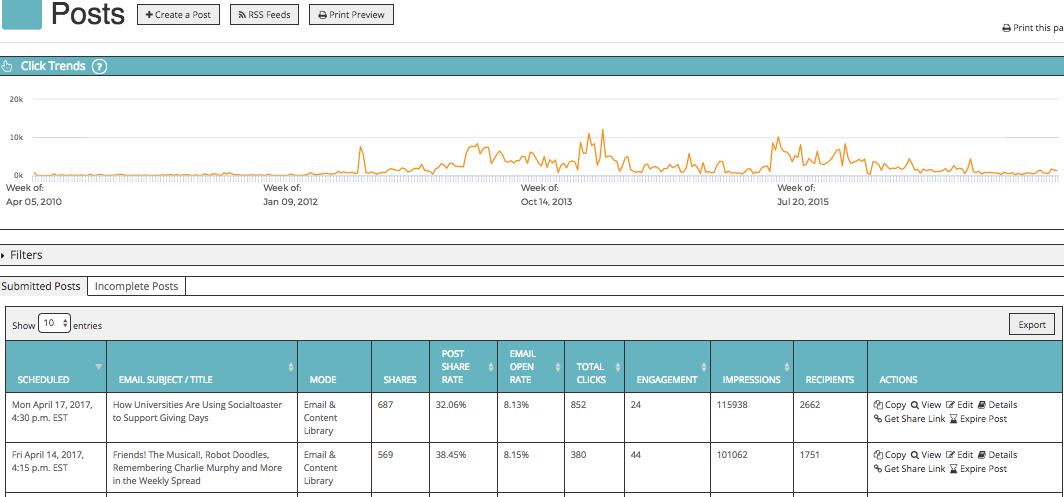Get Share Link for the Giving Days post
1064x497 pixels.
click(x=909, y=419)
